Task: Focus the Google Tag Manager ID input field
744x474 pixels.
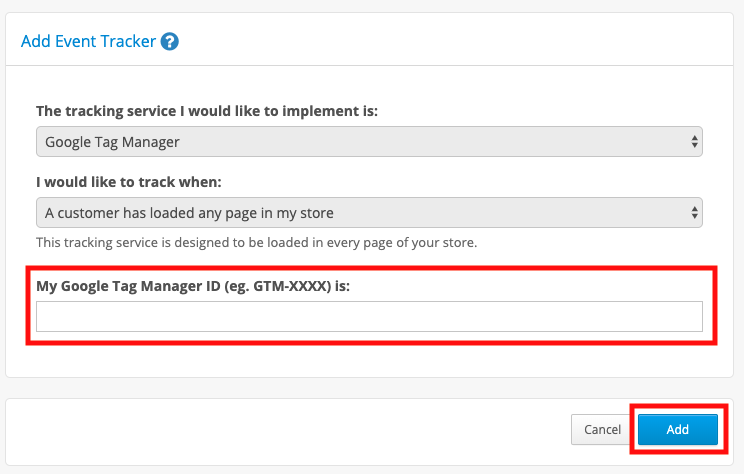Action: coord(369,316)
